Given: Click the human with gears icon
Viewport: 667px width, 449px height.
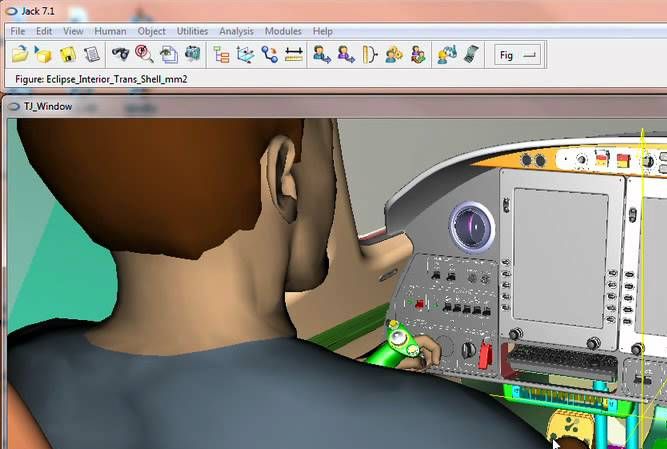Looking at the screenshot, I should [x=394, y=54].
